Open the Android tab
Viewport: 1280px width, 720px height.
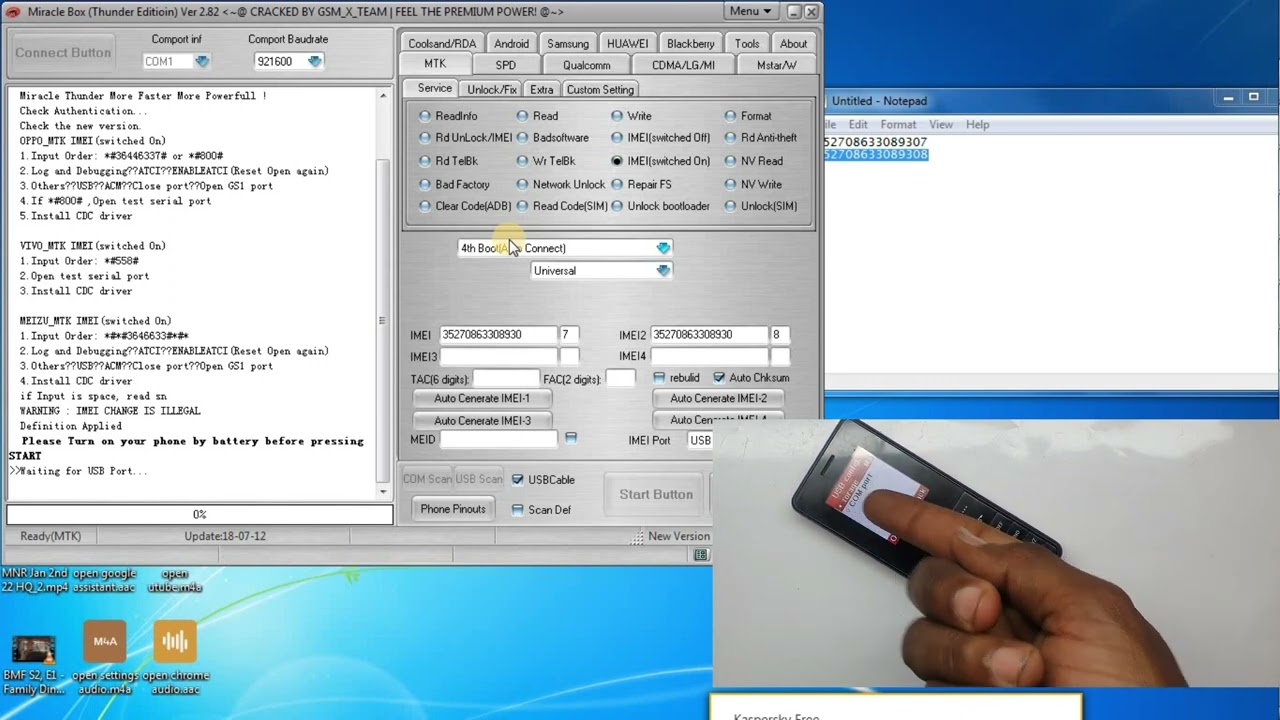(511, 43)
